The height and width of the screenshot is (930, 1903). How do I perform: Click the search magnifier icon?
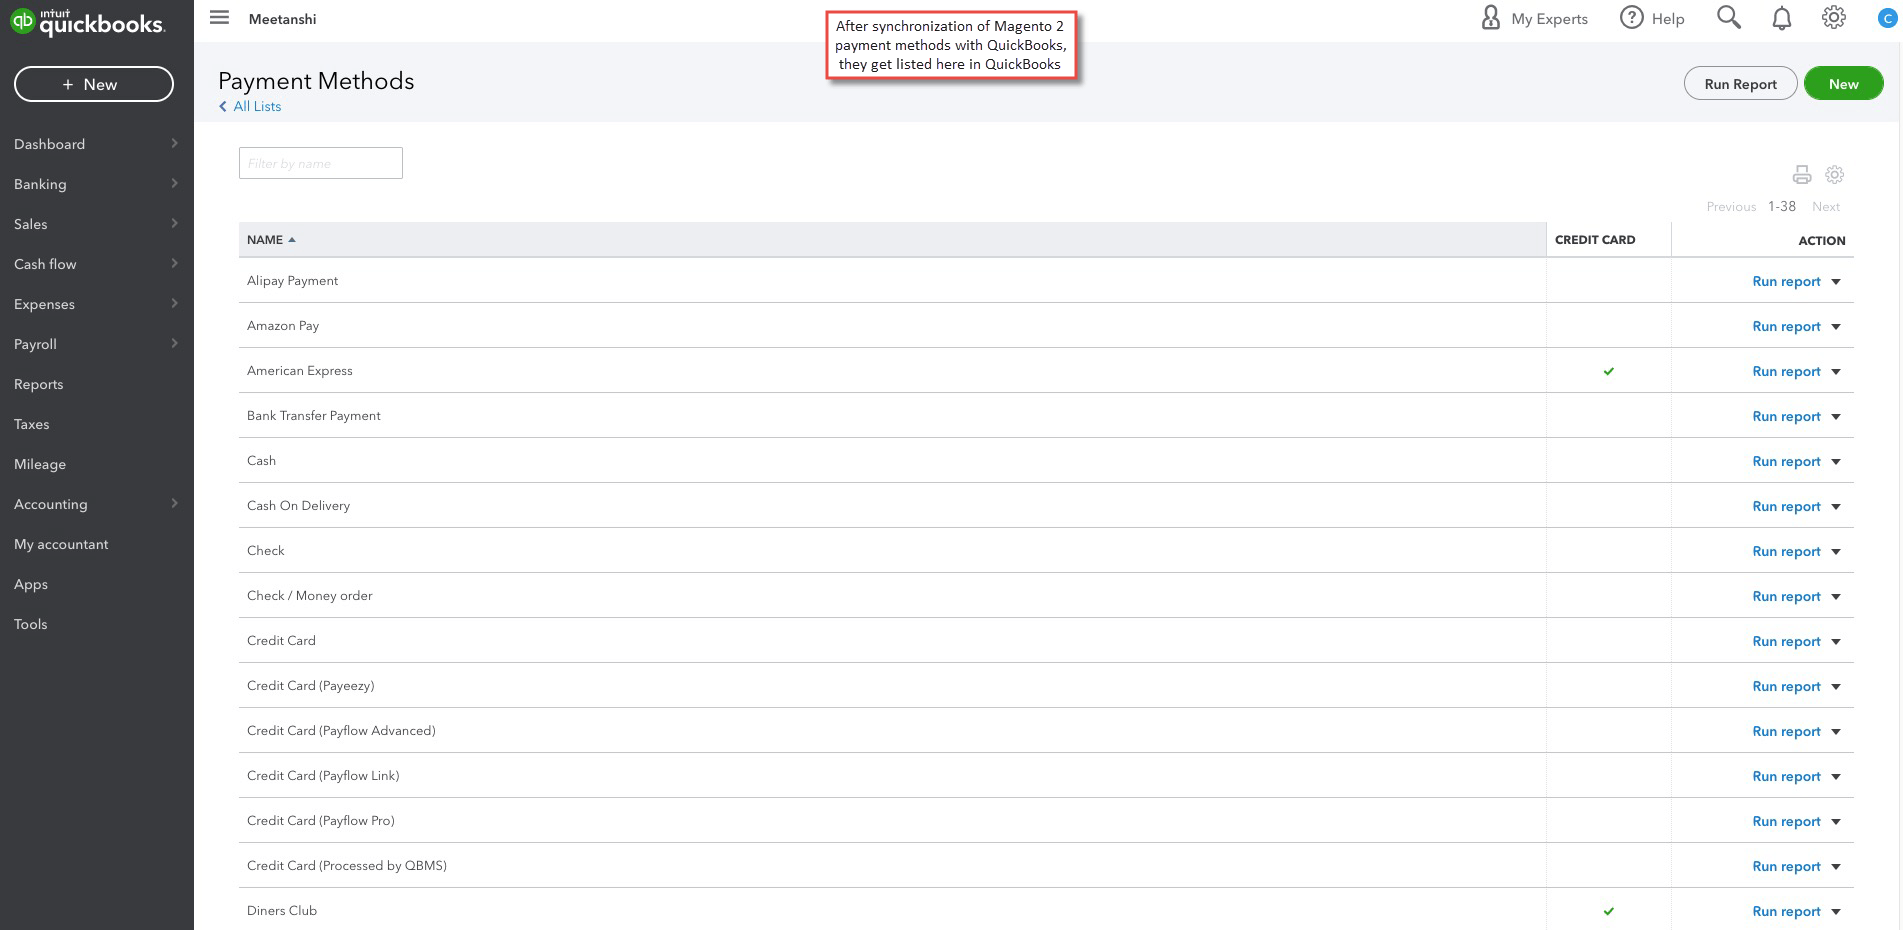1729,18
